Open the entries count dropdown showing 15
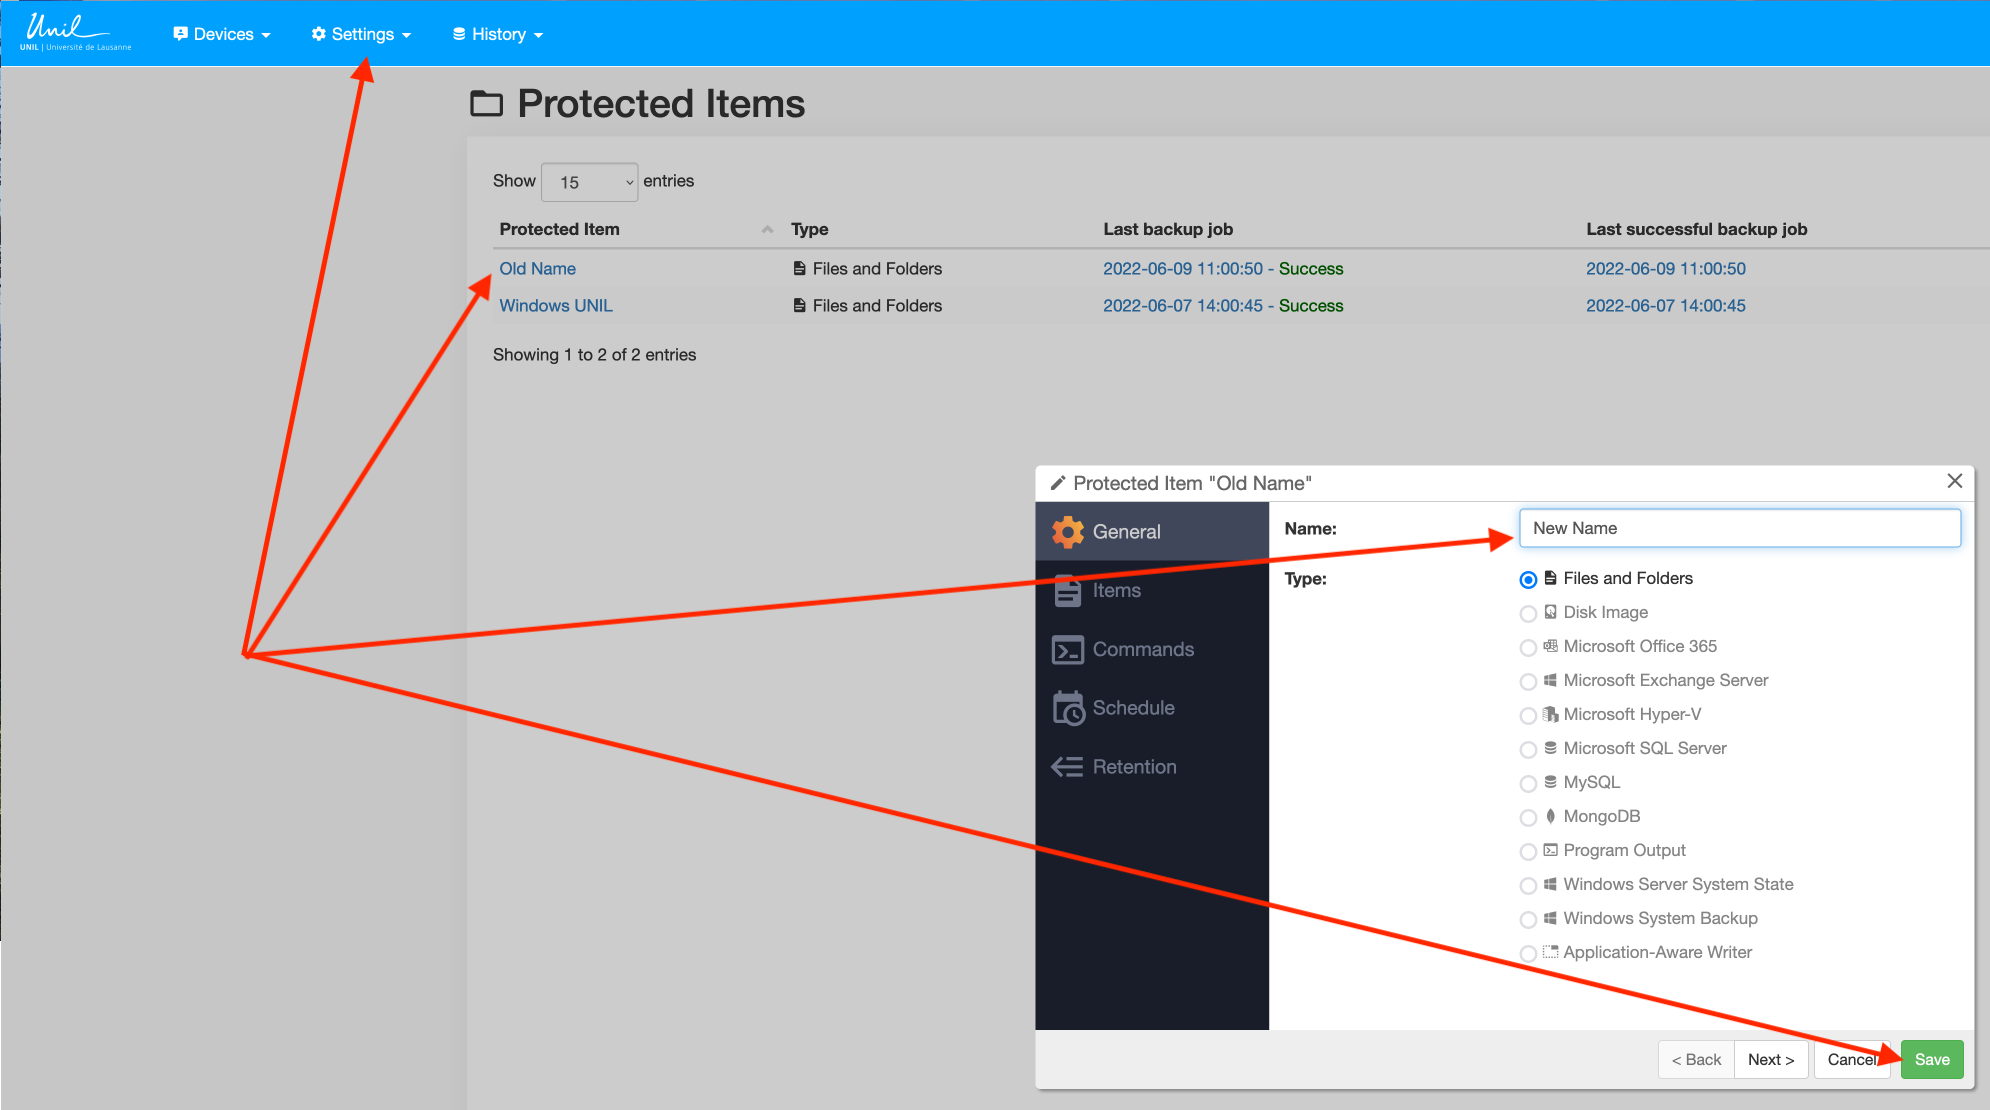The width and height of the screenshot is (1990, 1110). tap(589, 182)
